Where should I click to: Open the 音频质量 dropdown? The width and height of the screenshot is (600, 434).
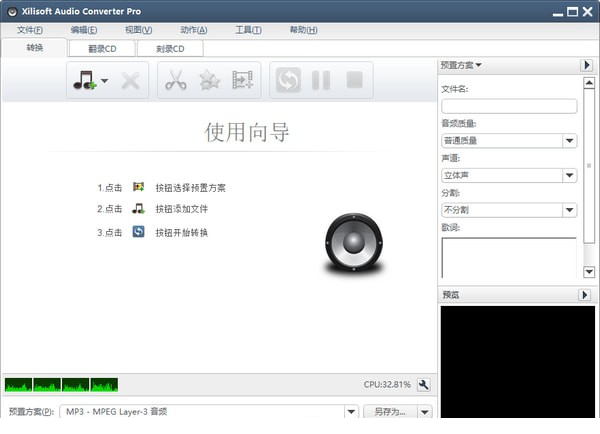click(x=509, y=140)
